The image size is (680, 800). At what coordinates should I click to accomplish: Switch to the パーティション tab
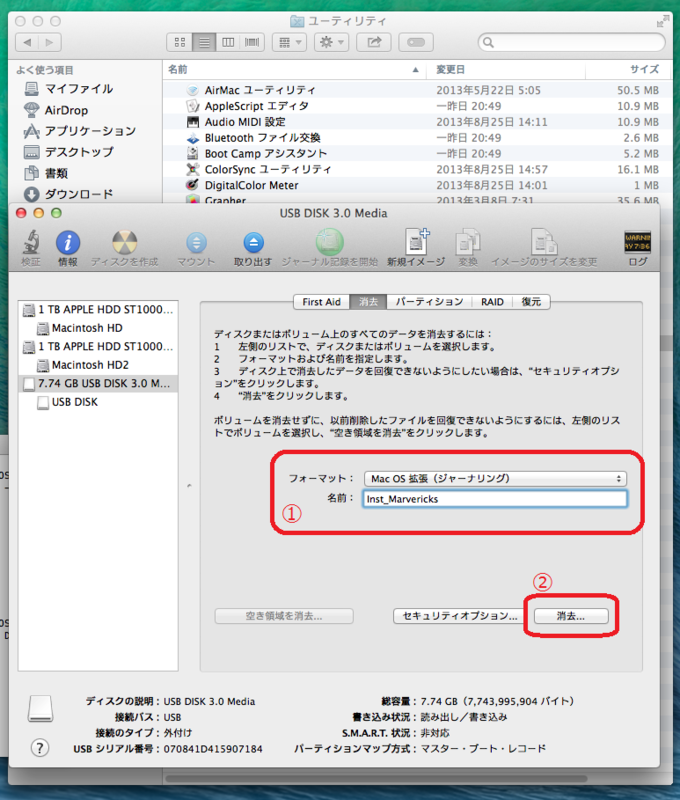point(430,302)
